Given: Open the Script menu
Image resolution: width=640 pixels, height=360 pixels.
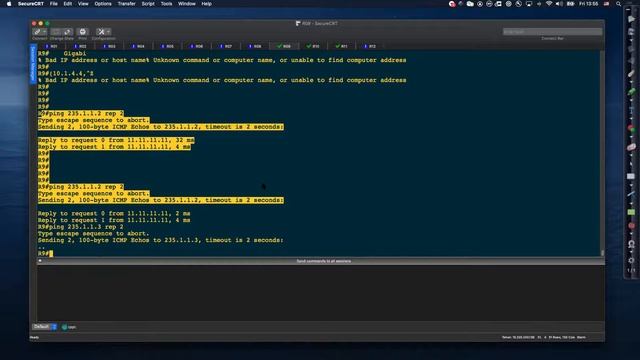Looking at the screenshot, I should coord(148,4).
